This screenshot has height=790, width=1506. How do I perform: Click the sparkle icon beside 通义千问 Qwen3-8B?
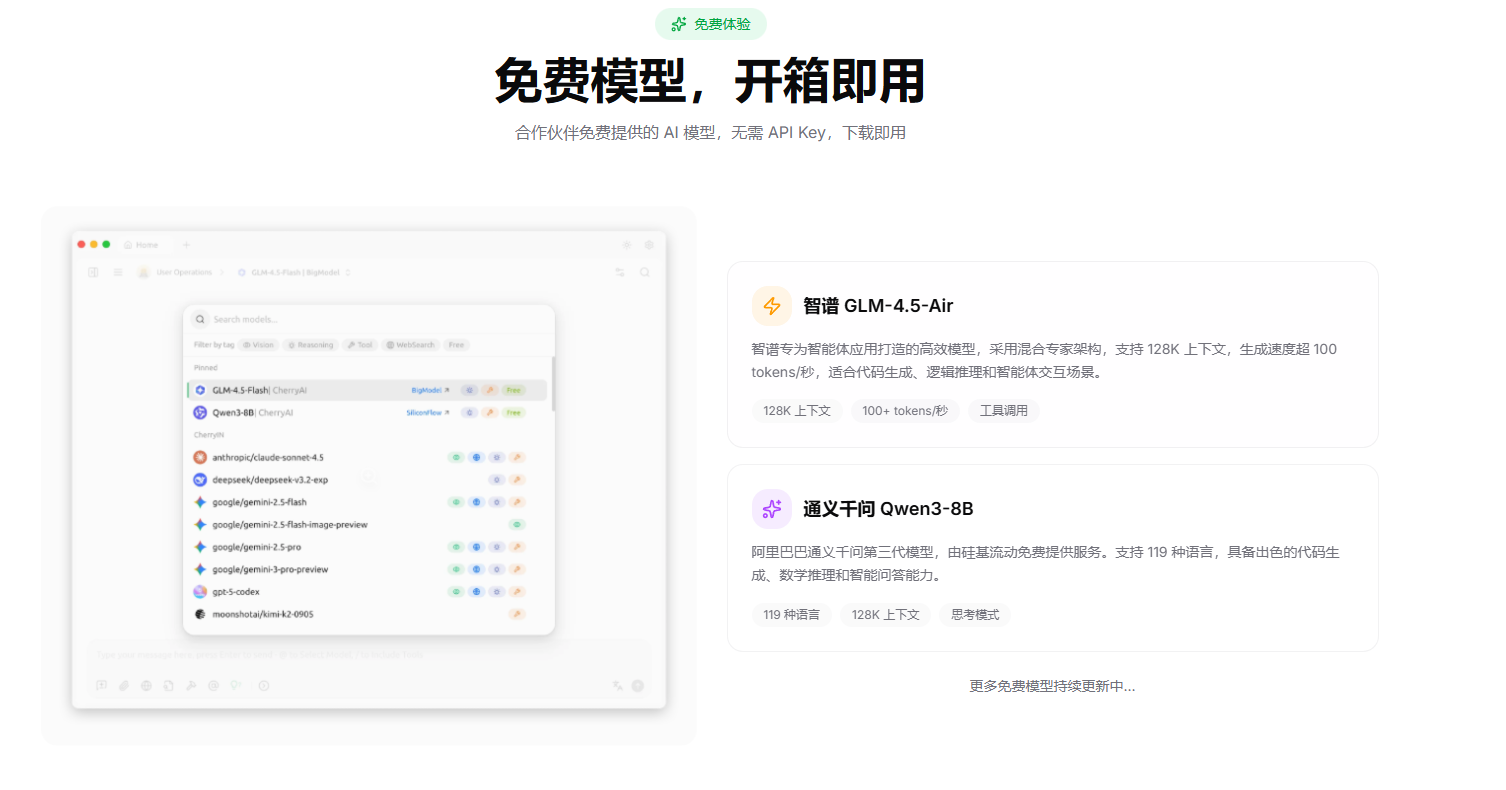tap(771, 509)
